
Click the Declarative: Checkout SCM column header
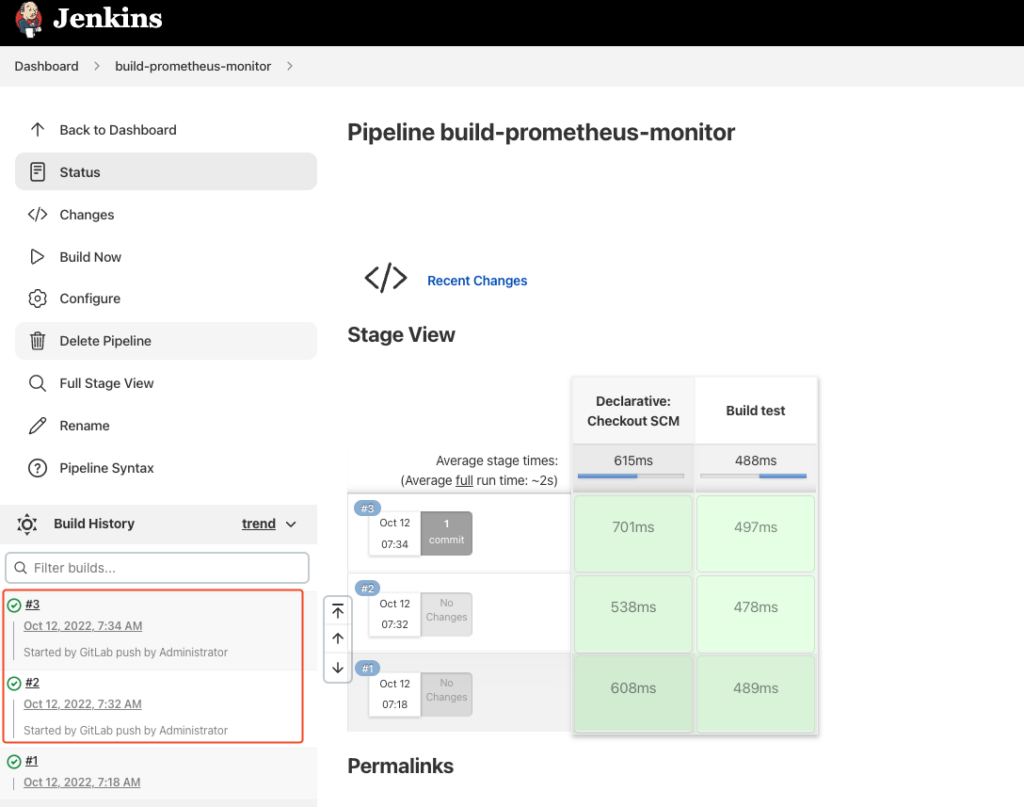(x=633, y=411)
